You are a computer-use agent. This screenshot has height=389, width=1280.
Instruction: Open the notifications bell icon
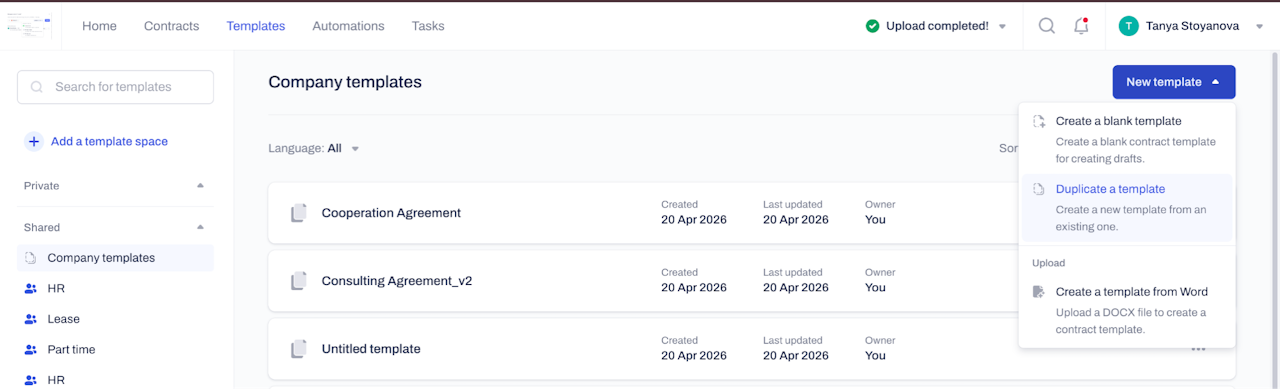point(1081,26)
